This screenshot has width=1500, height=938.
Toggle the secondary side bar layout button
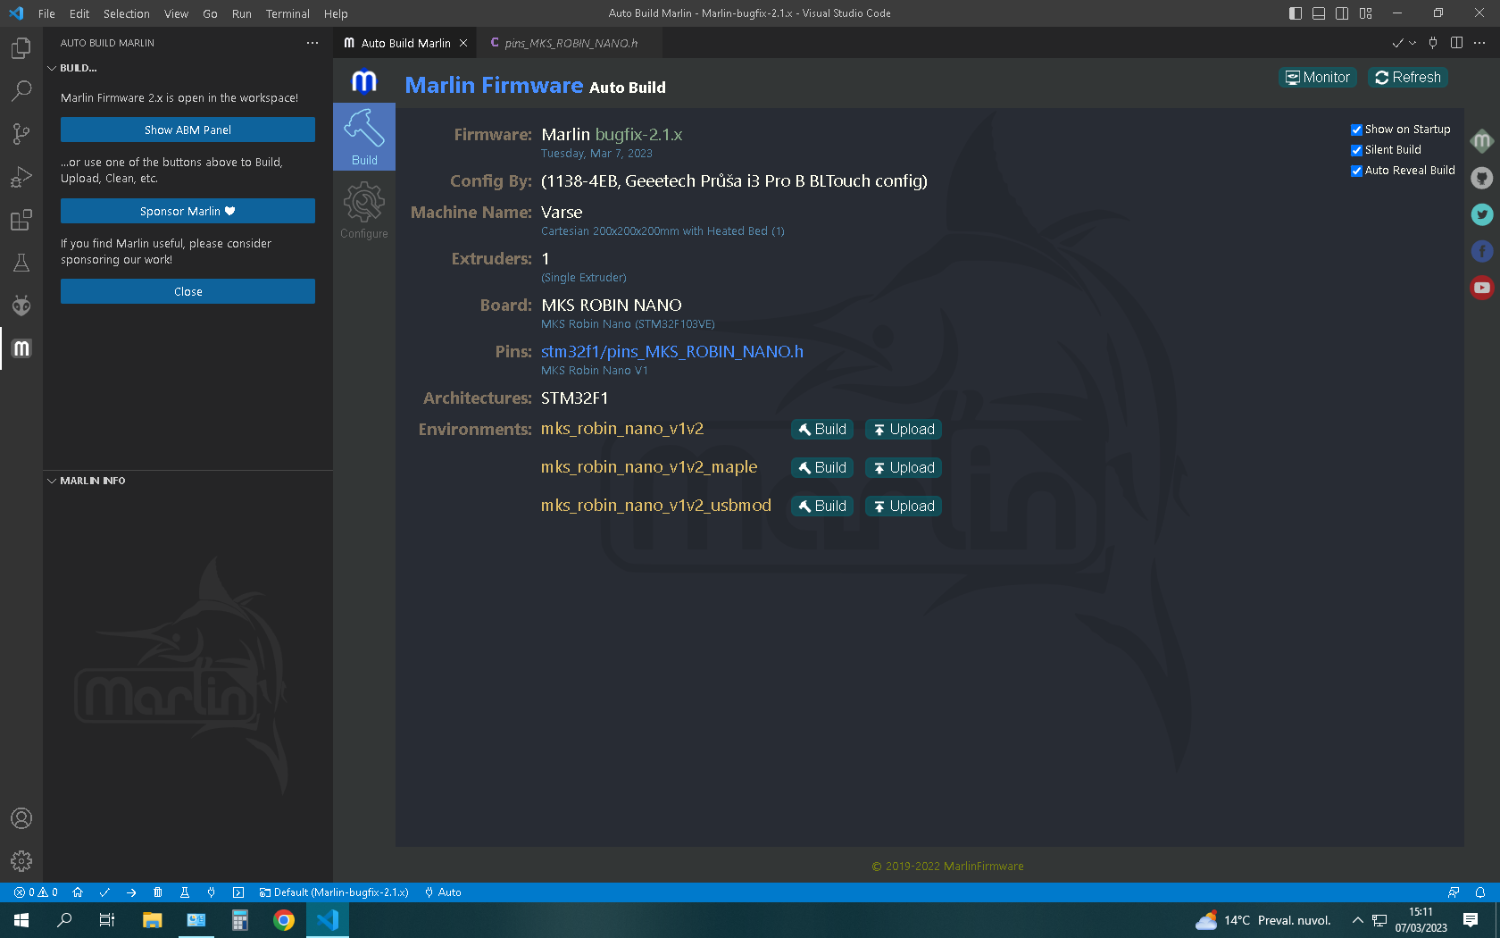[x=1342, y=13]
